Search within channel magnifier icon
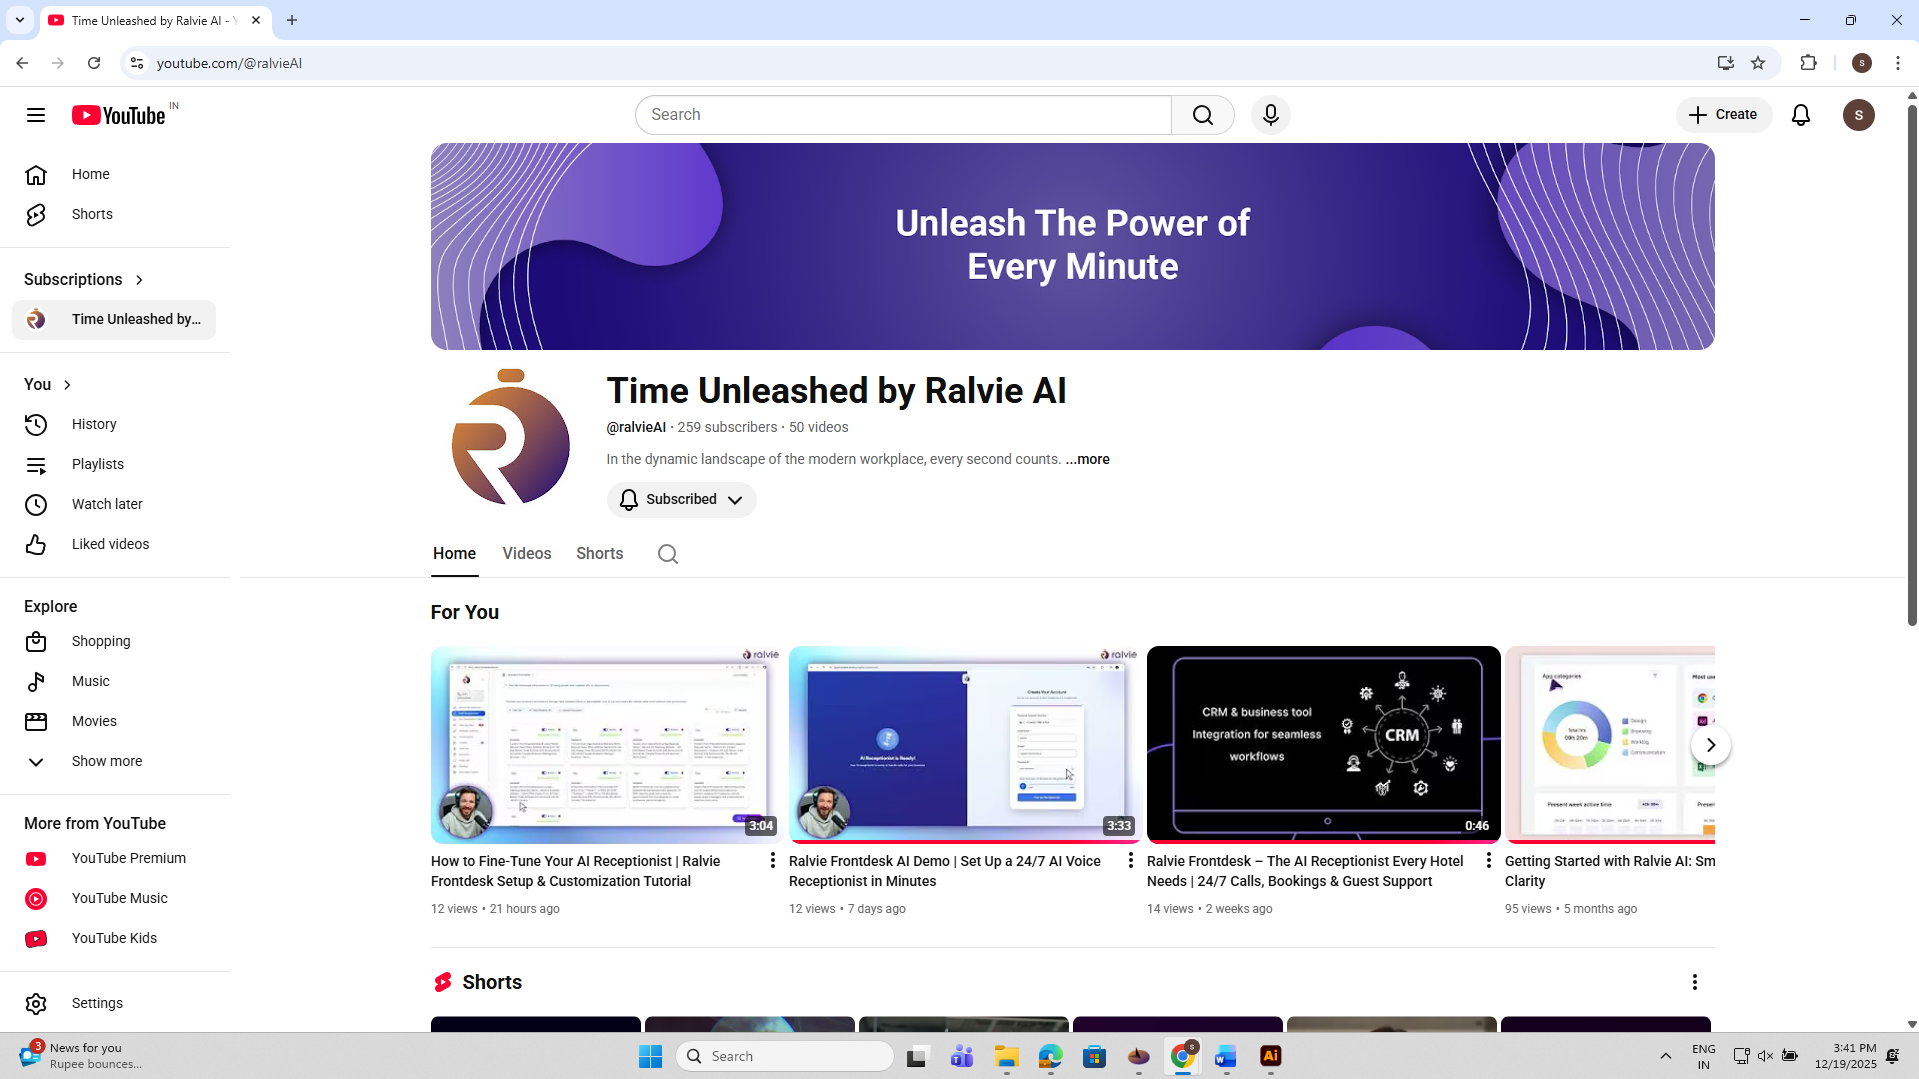The width and height of the screenshot is (1919, 1079). coord(668,554)
